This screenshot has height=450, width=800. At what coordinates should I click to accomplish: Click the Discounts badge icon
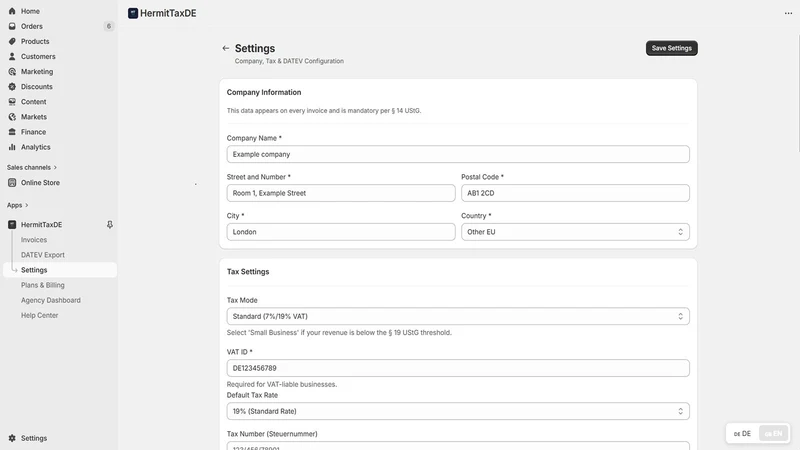pyautogui.click(x=12, y=87)
